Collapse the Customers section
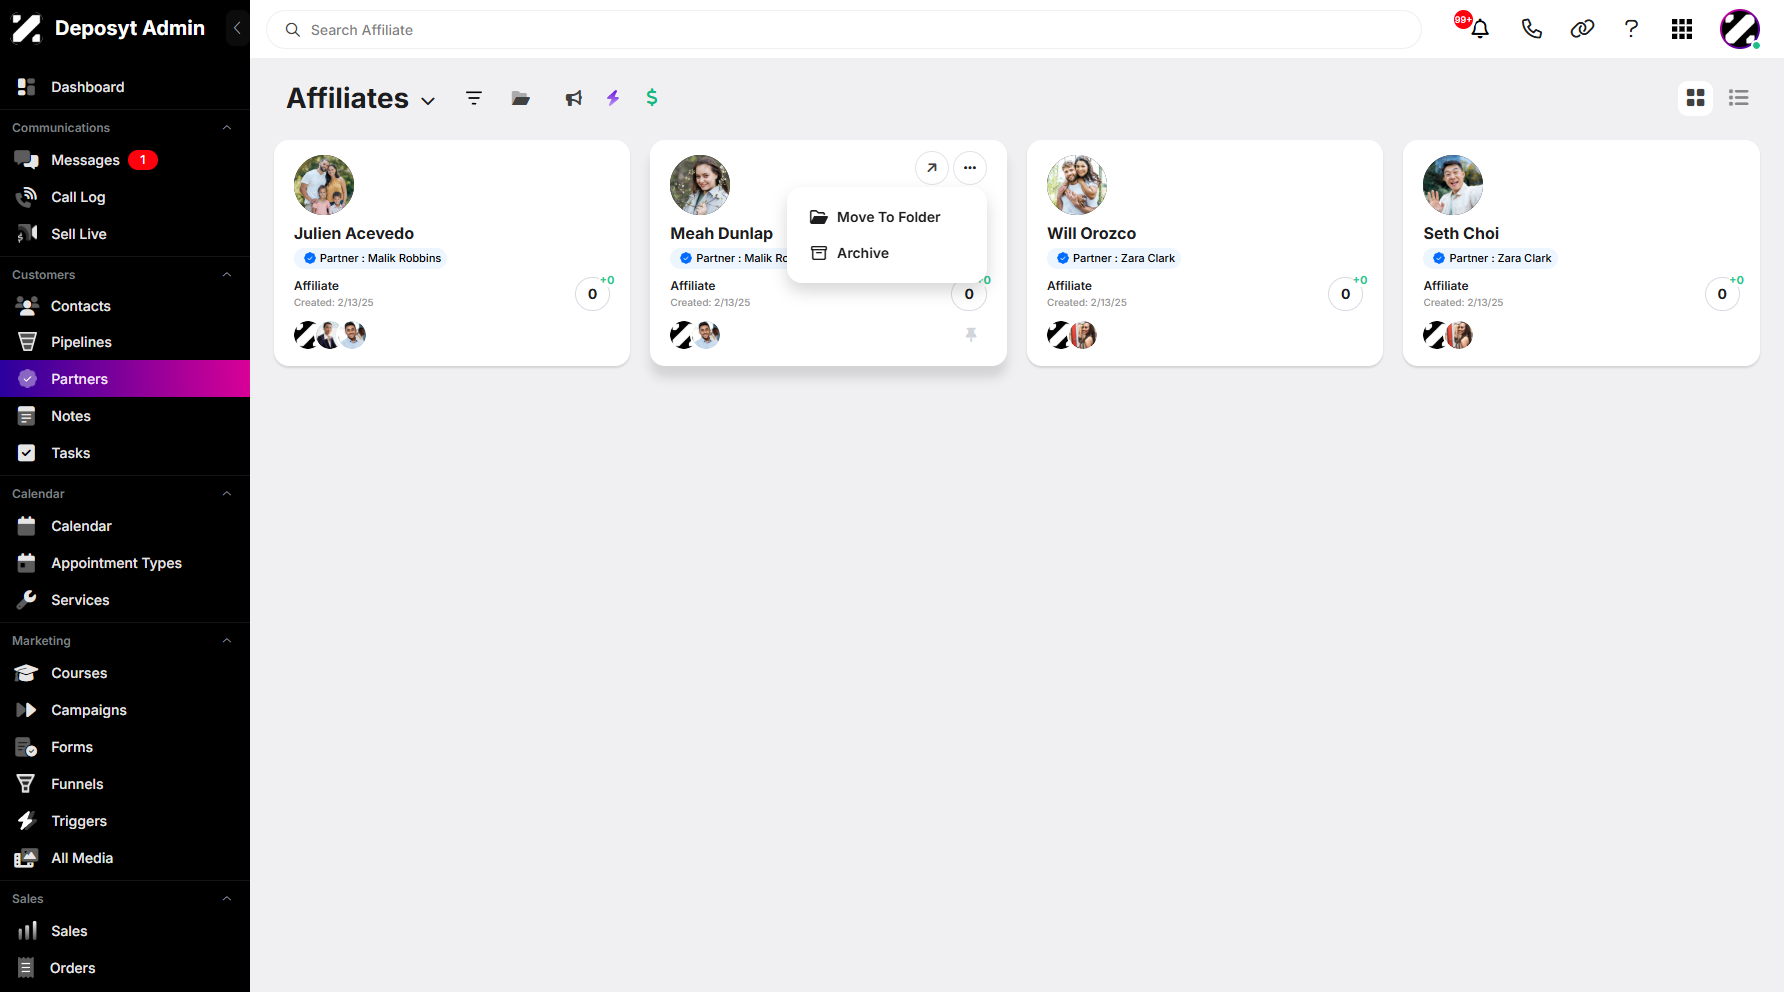The height and width of the screenshot is (992, 1784). tap(227, 275)
